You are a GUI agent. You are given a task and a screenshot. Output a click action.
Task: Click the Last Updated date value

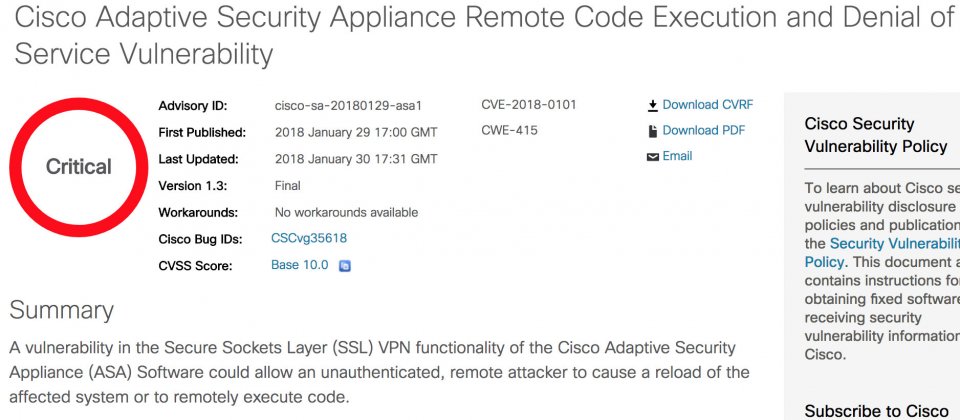click(x=356, y=159)
